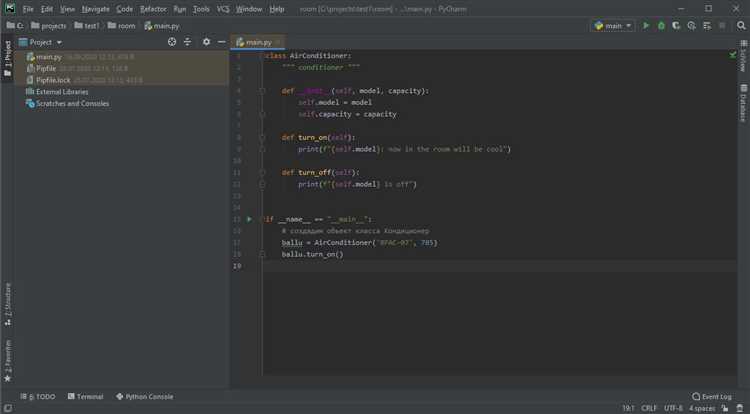Open Search Everywhere magnifier icon
750x414 pixels.
click(741, 26)
